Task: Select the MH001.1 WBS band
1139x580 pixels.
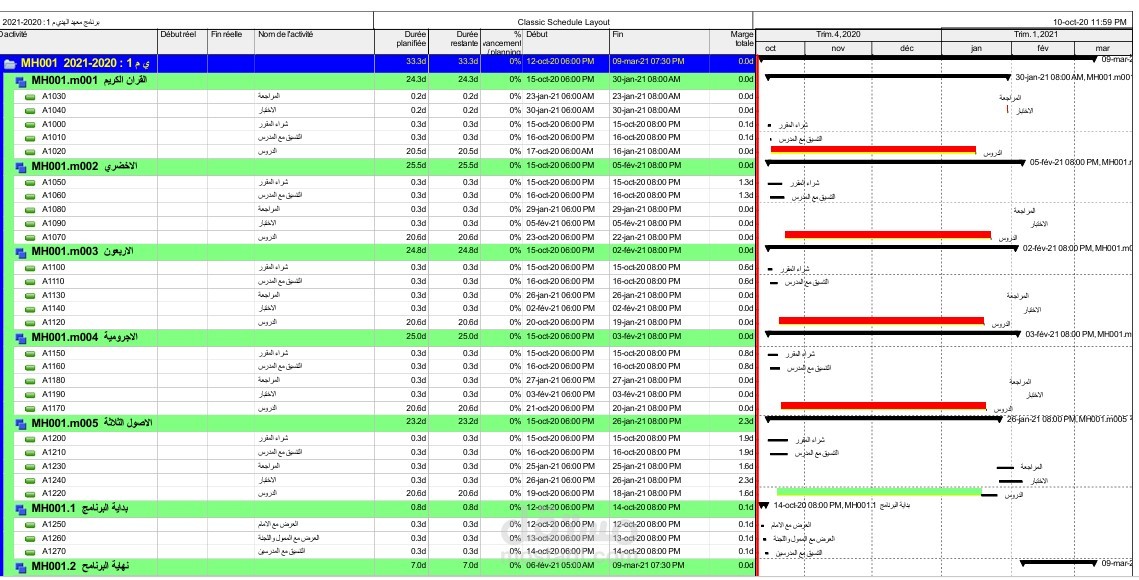Action: [x=380, y=508]
